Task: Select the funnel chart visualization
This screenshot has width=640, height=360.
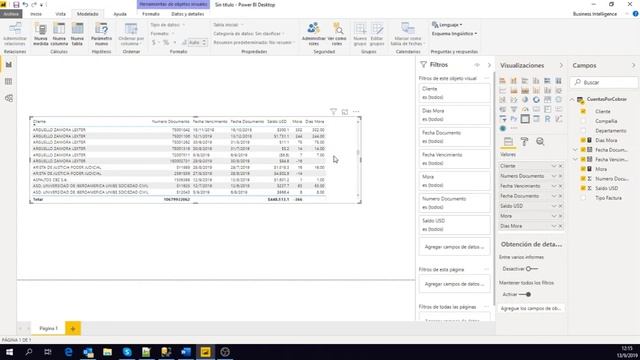Action: [x=514, y=109]
